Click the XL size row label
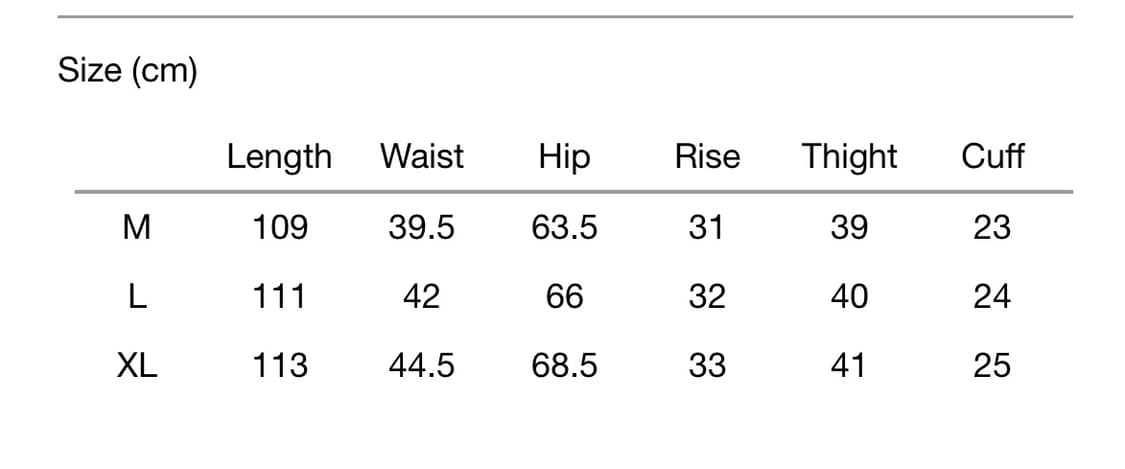Screen dimensions: 1125x469 (136, 366)
